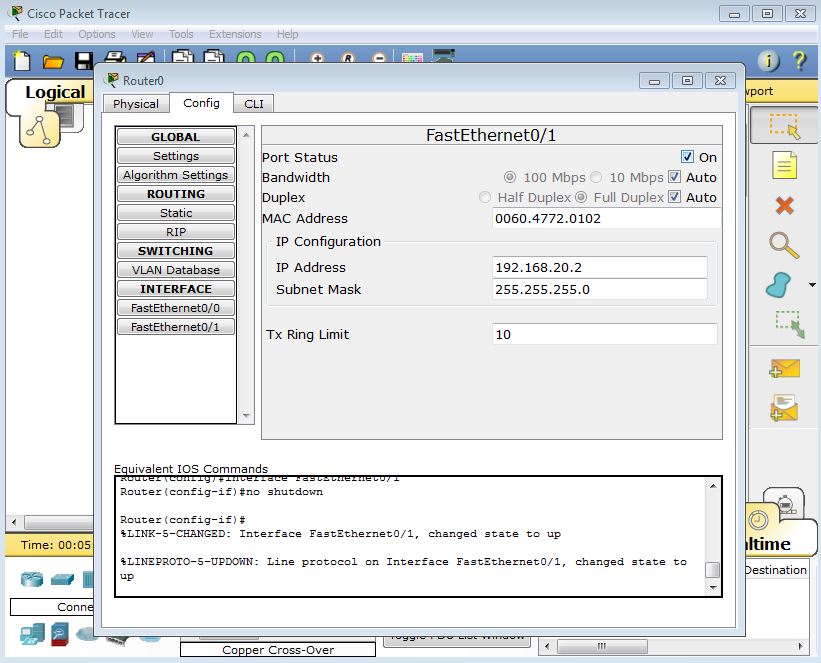Click the PDU list horizontal scrollbar thumb
Viewport: 821px width, 663px height.
602,646
